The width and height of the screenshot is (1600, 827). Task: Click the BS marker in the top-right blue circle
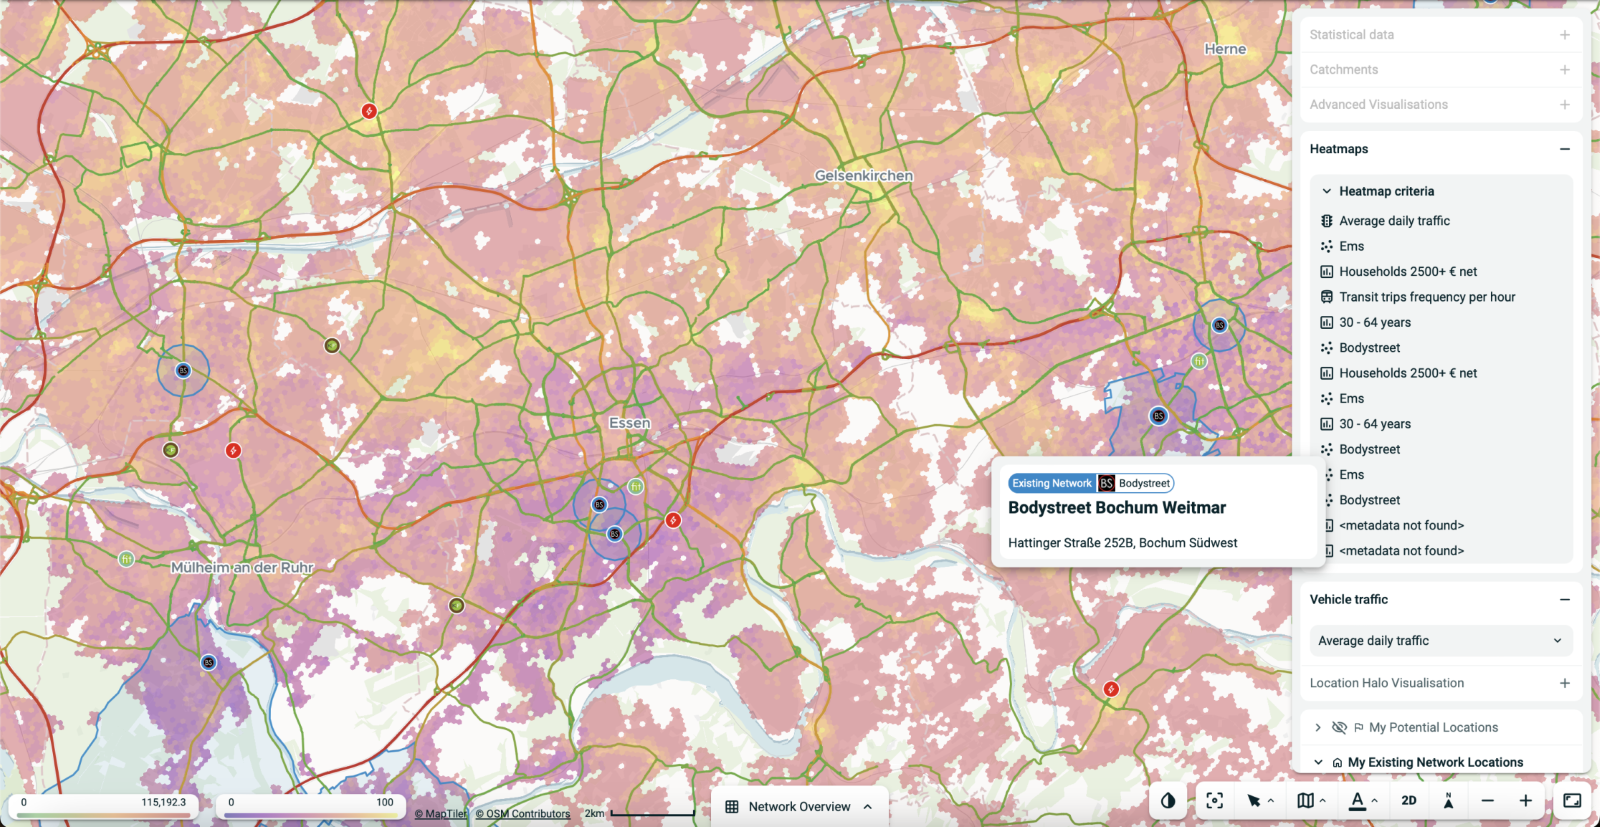pyautogui.click(x=1219, y=325)
